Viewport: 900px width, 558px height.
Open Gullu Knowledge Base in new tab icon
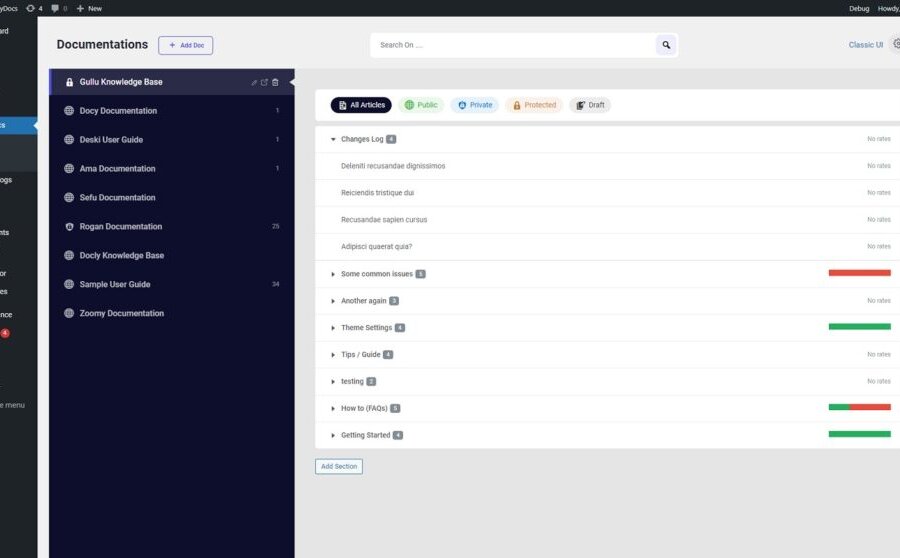[264, 82]
